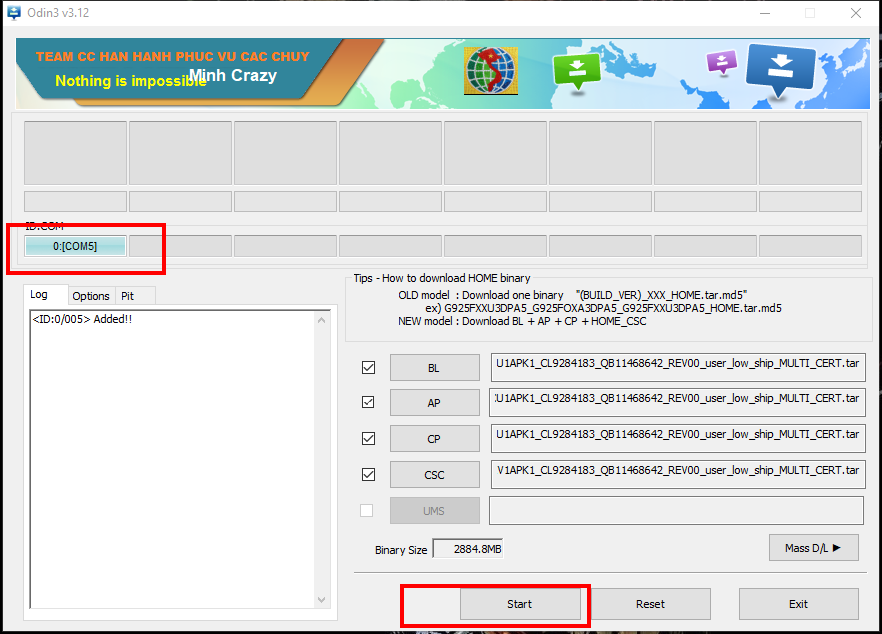
Task: Select the 0:[COM5] device port box
Action: 75,246
